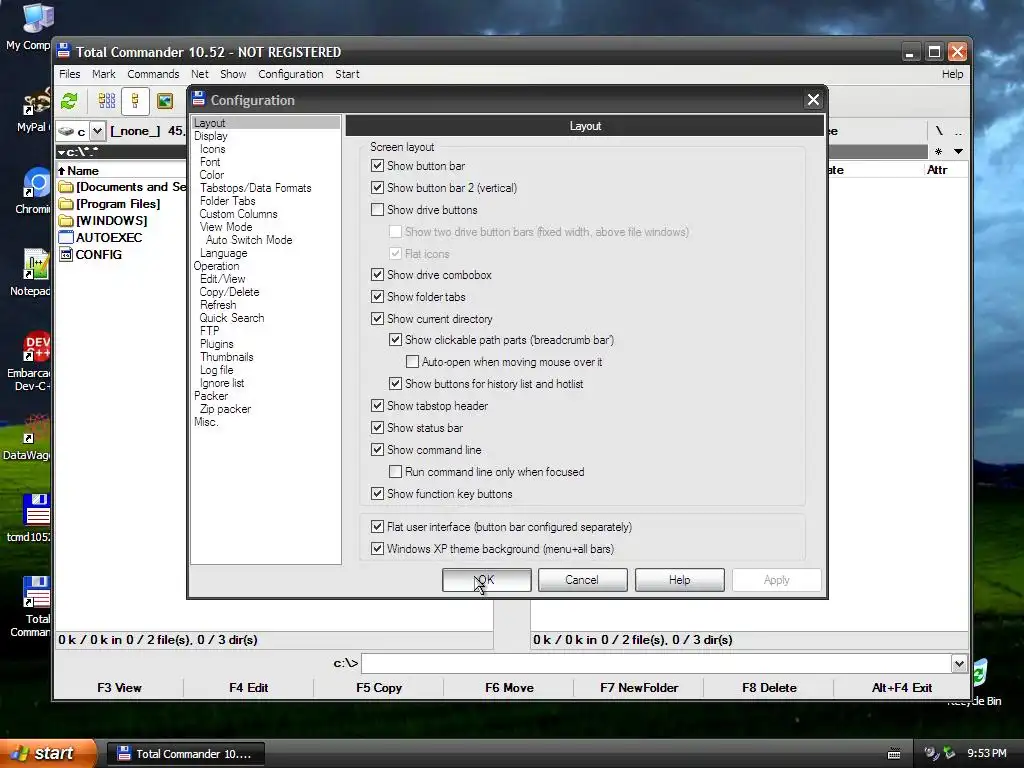The image size is (1024, 768).
Task: Toggle Flat user interface checkbox
Action: (377, 526)
